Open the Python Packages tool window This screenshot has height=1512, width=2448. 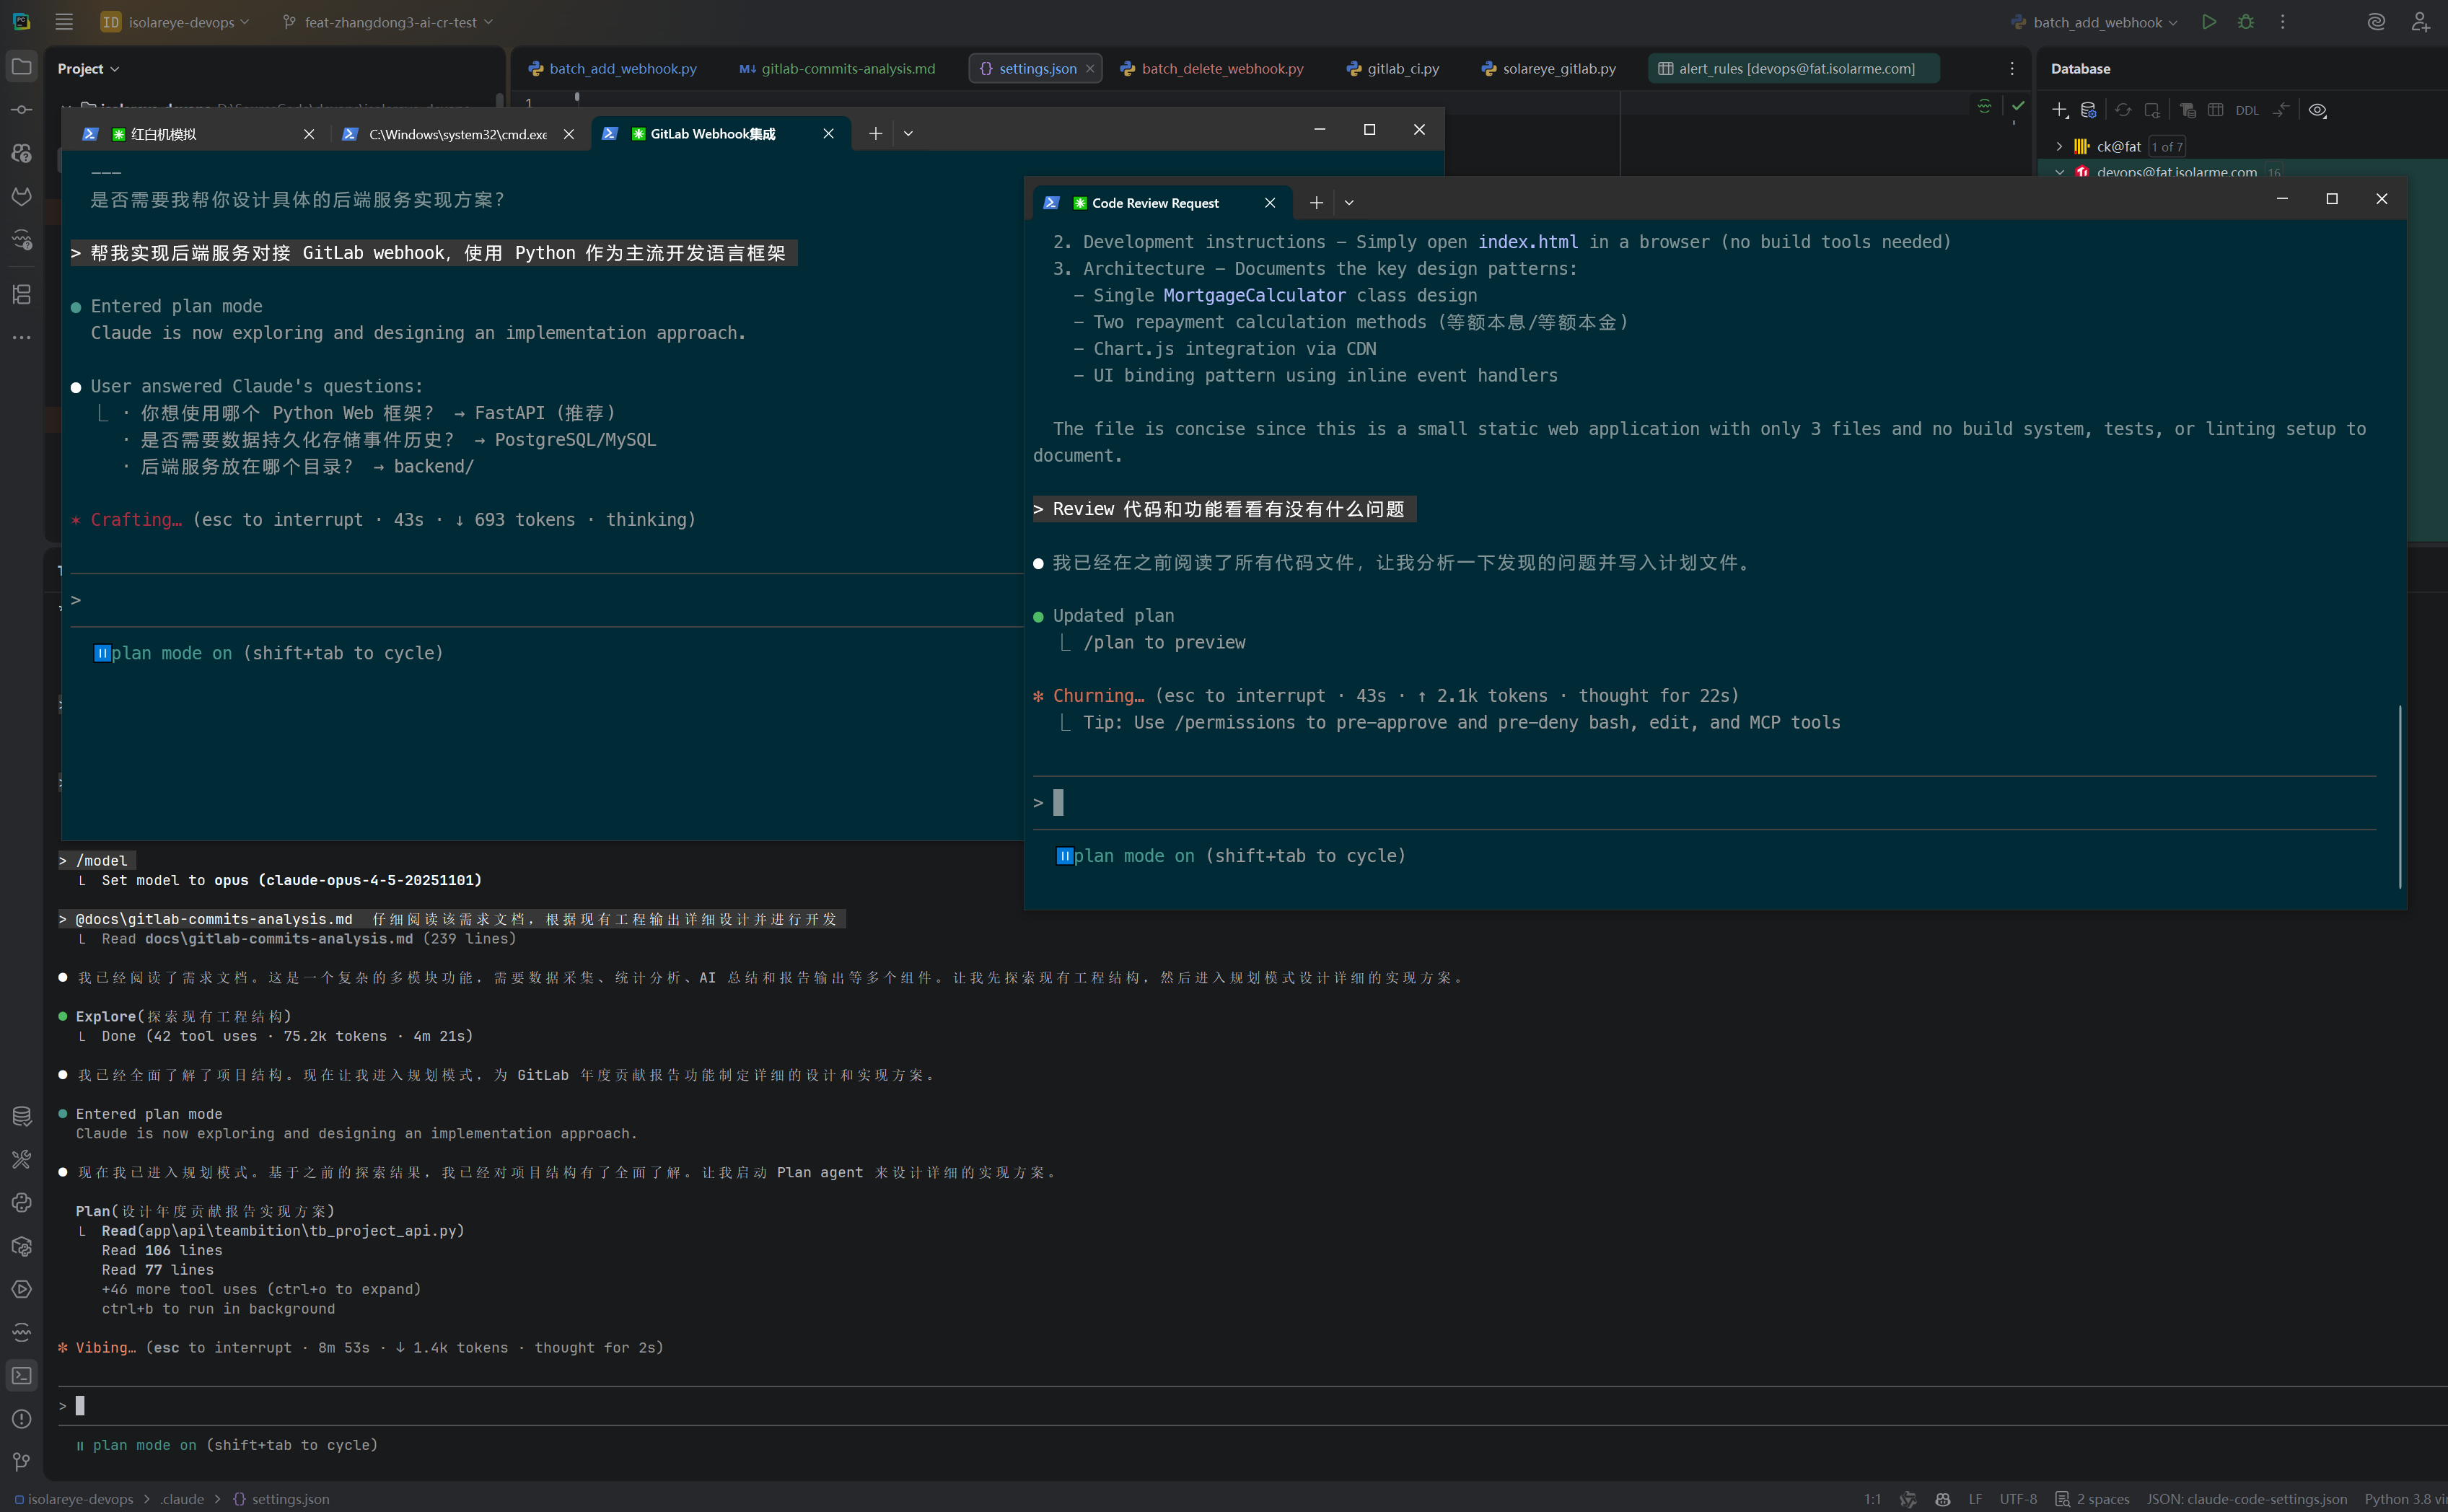[21, 1246]
